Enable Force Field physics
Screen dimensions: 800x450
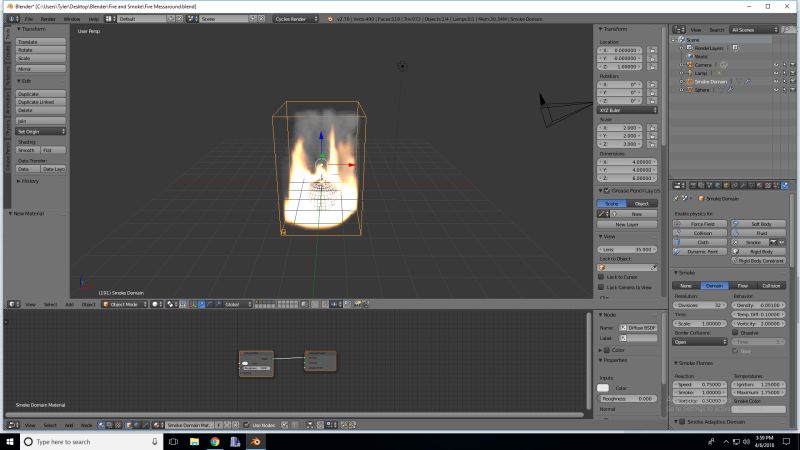point(699,224)
